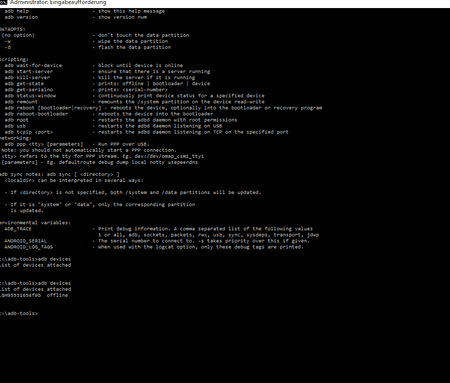This screenshot has height=383, width=450.
Task: Click the 'adb version' command text
Action: tap(21, 17)
